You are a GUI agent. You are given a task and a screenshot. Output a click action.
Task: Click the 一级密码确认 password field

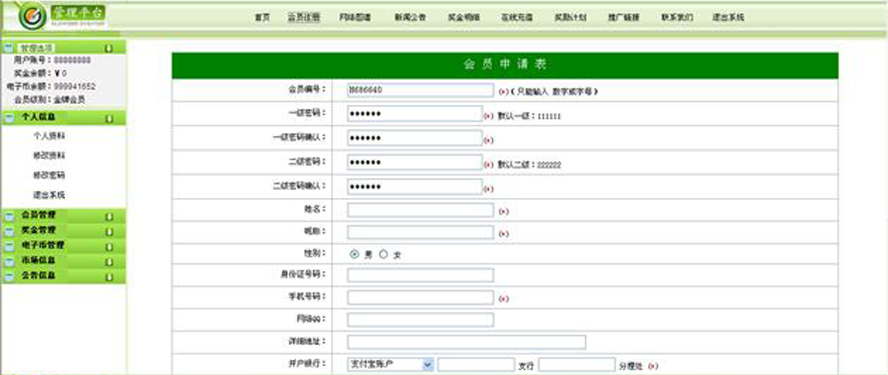415,138
